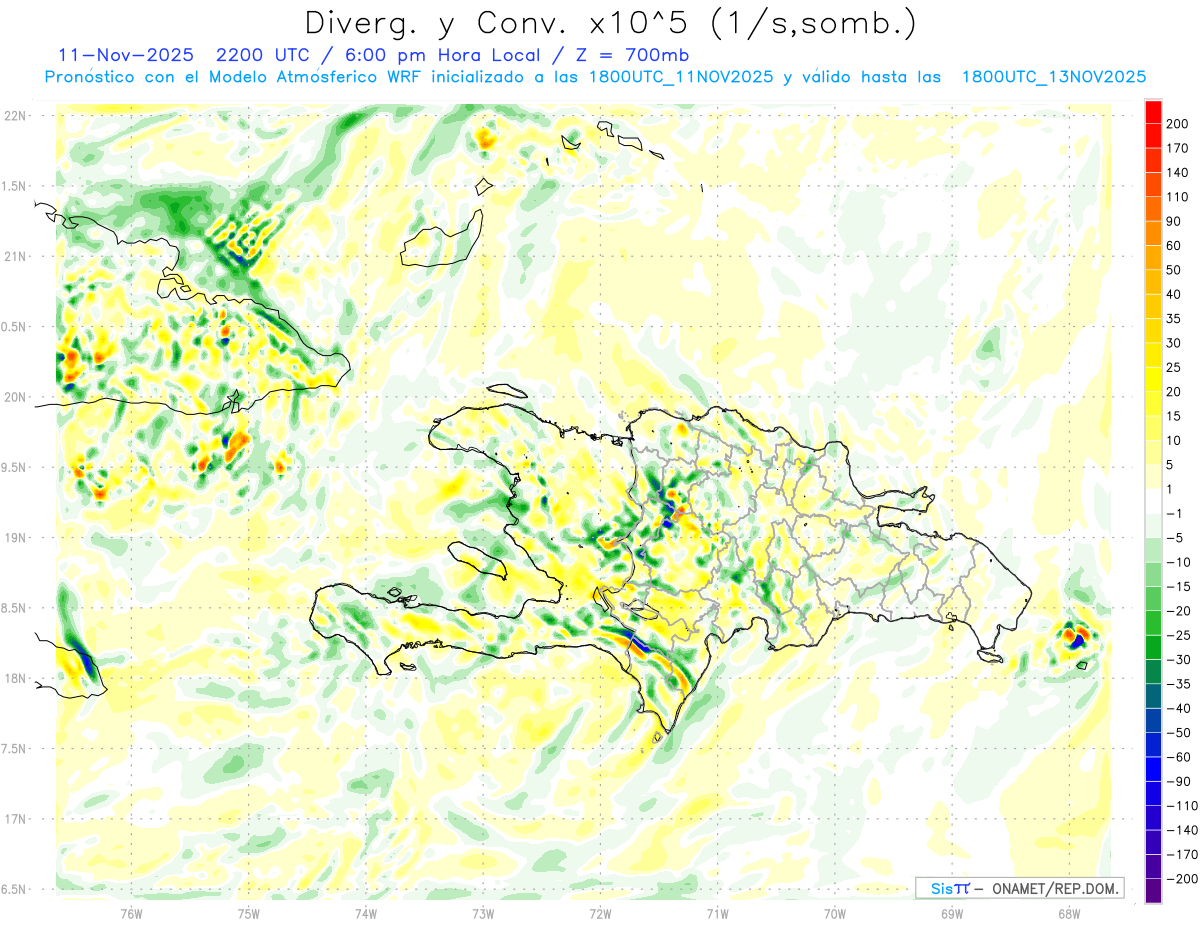The image size is (1200, 927).
Task: Click the '9.5N' axis label
Action: click(x=14, y=467)
